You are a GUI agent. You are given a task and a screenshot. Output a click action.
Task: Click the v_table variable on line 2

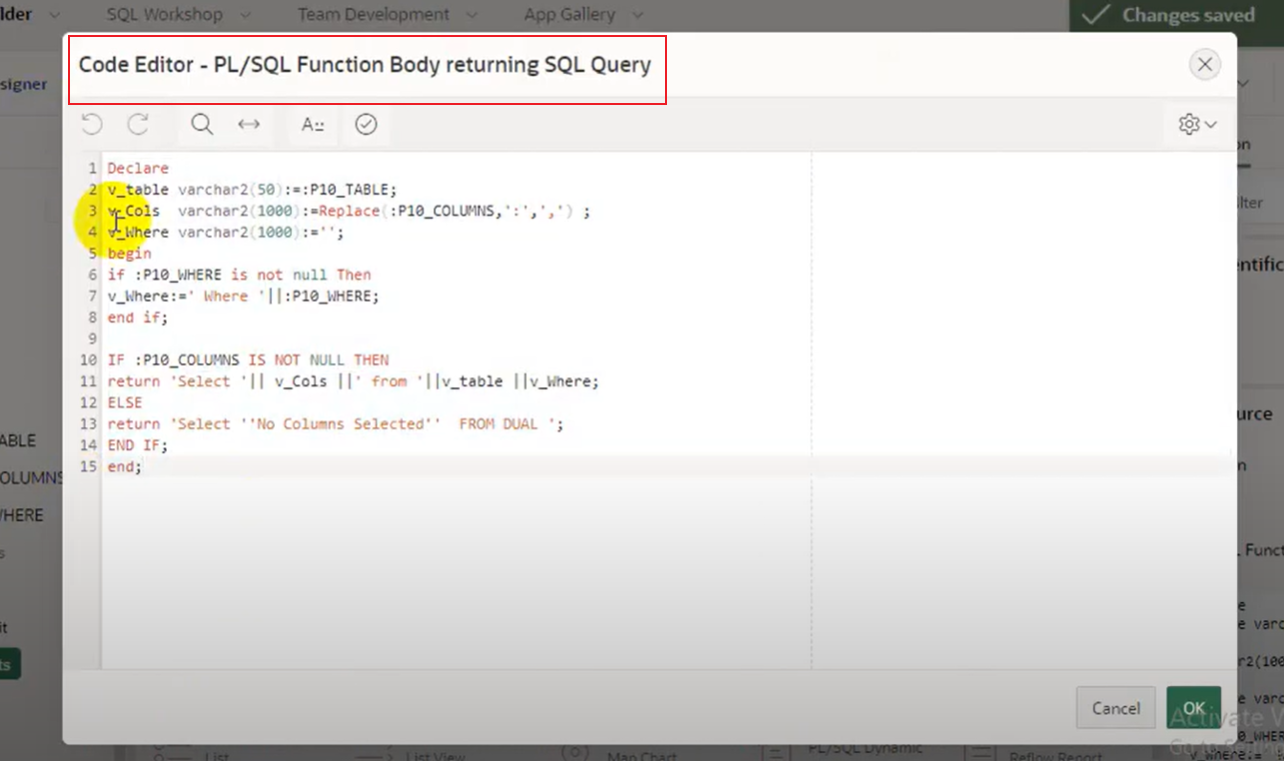coord(138,190)
